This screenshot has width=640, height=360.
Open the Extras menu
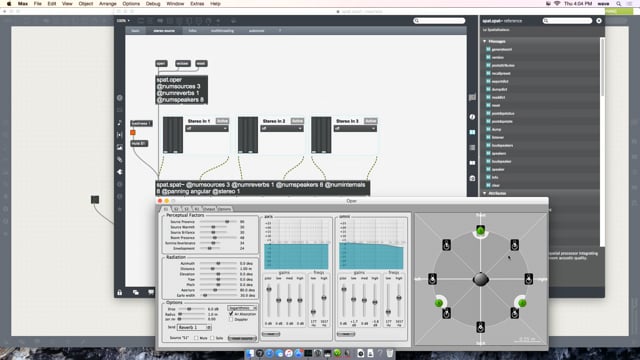[197, 4]
